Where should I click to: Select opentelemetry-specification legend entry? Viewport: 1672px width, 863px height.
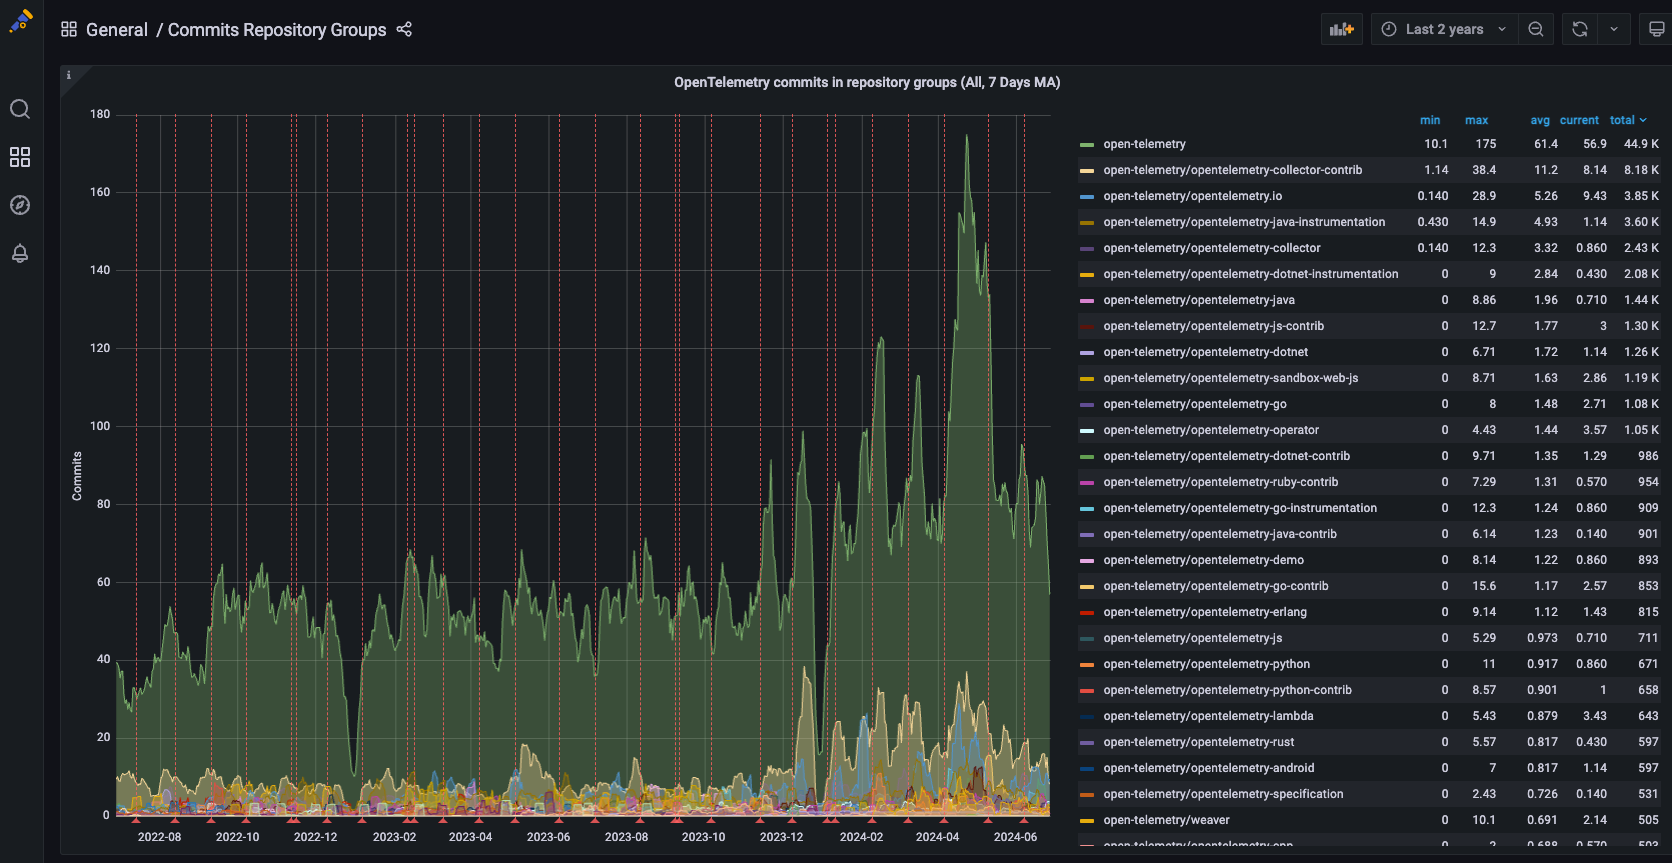coord(1223,794)
